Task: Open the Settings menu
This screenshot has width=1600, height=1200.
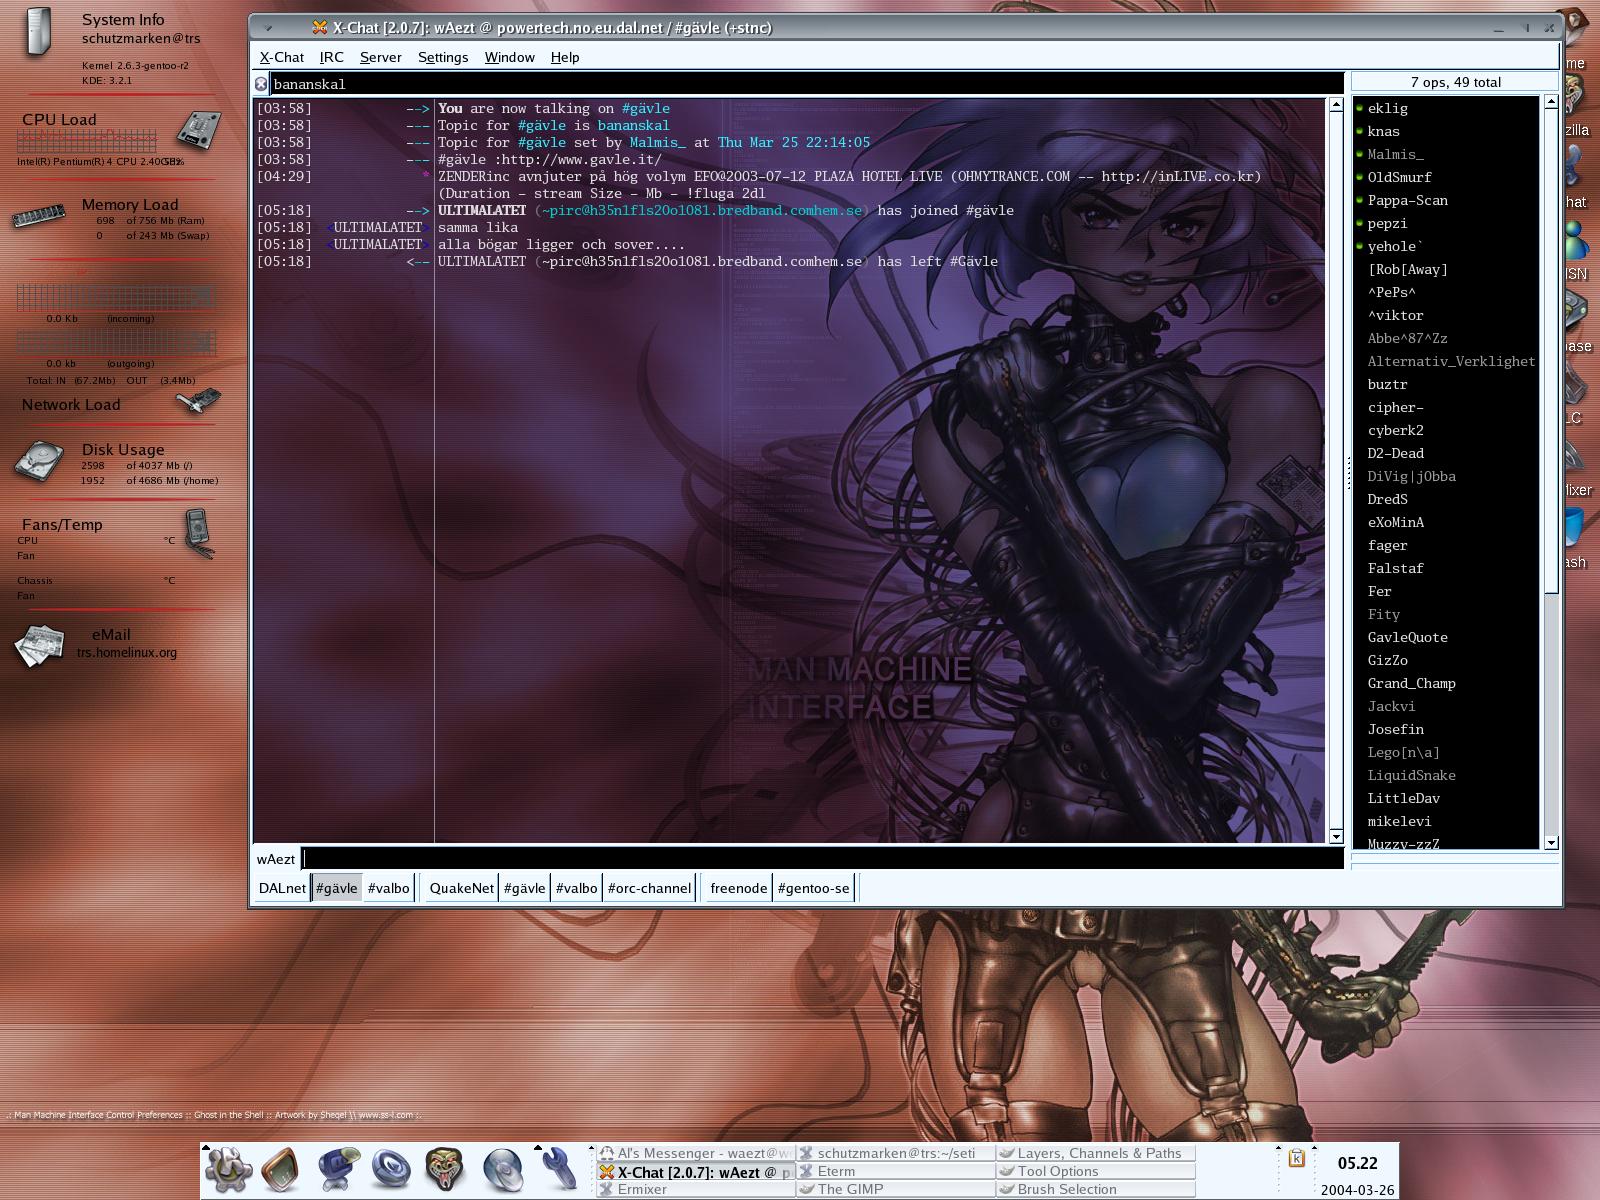Action: [x=443, y=57]
